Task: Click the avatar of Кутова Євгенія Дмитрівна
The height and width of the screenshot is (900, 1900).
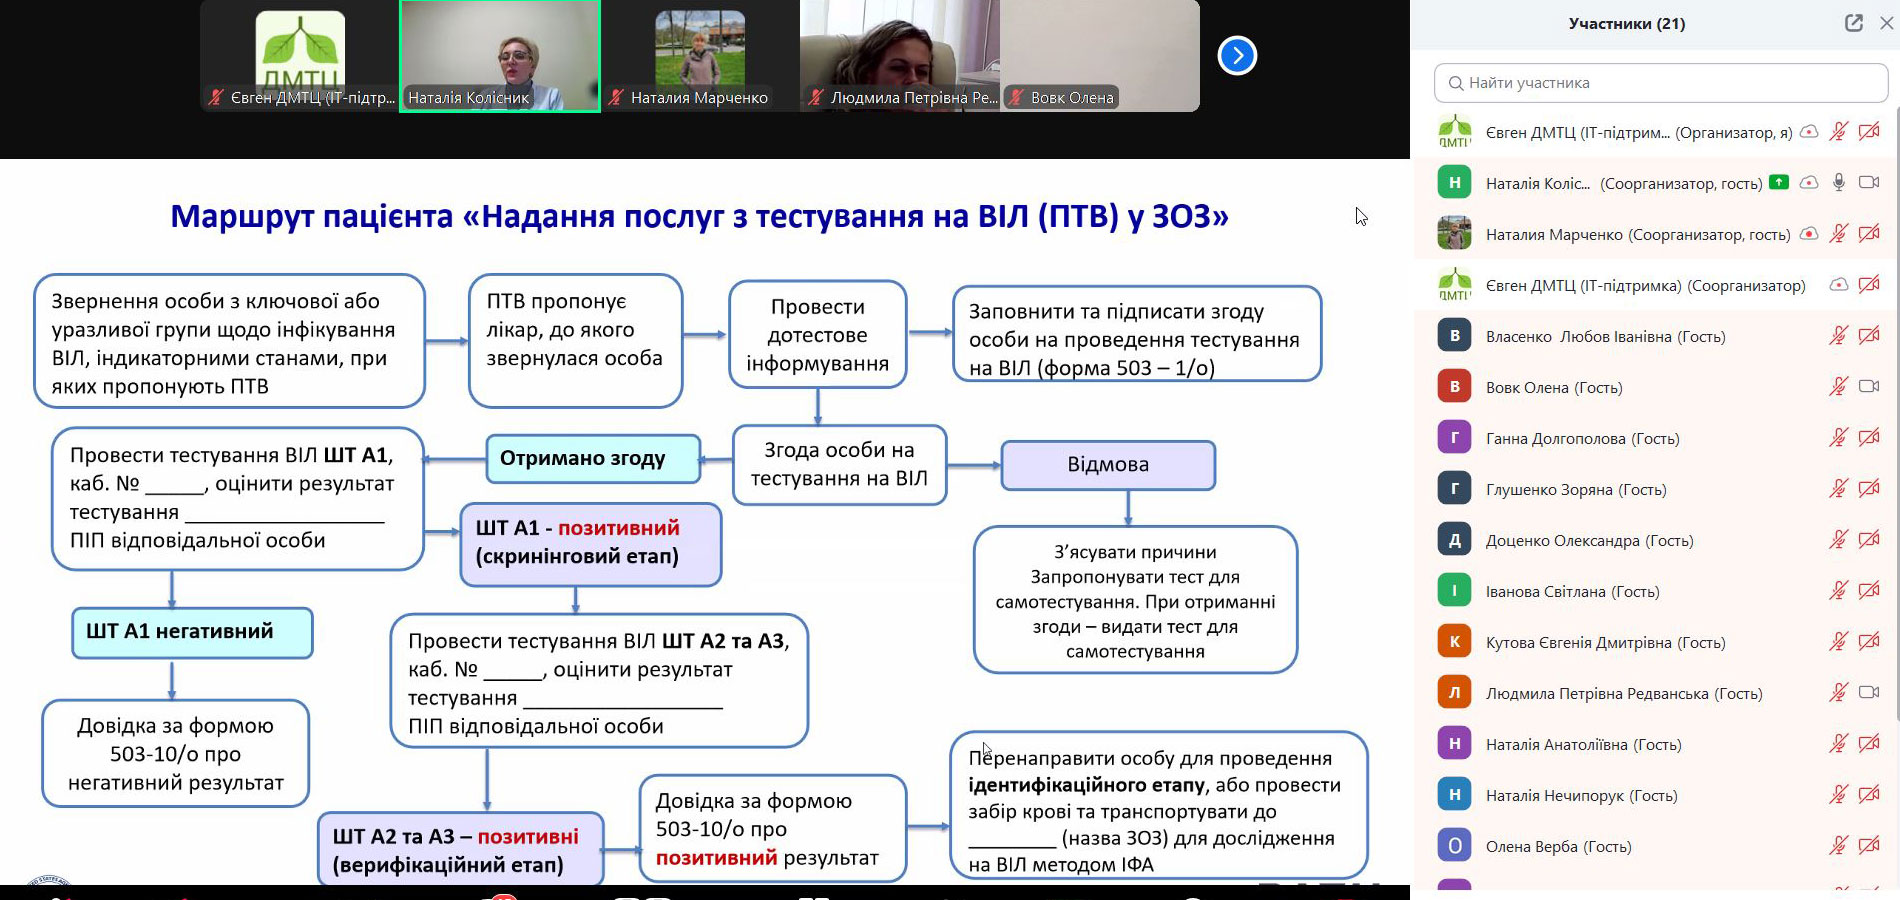Action: tap(1454, 642)
